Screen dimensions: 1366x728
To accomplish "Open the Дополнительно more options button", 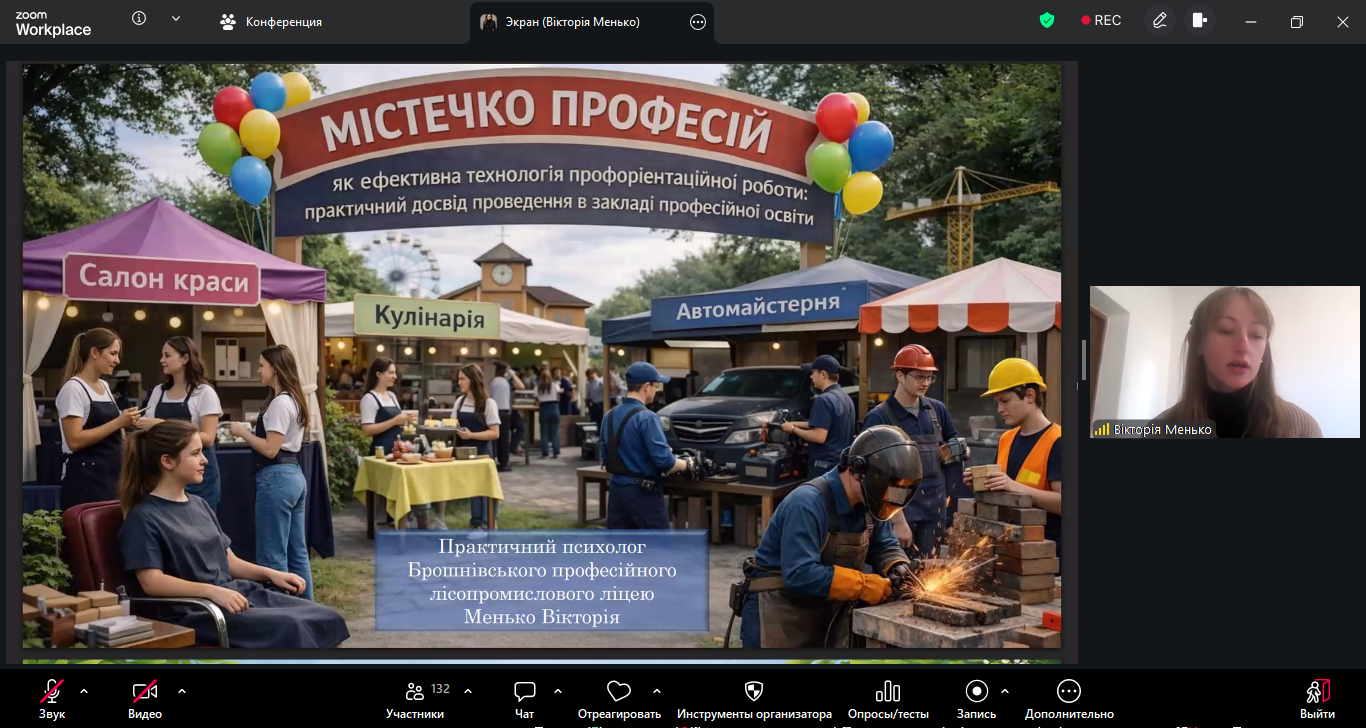I will click(1068, 698).
